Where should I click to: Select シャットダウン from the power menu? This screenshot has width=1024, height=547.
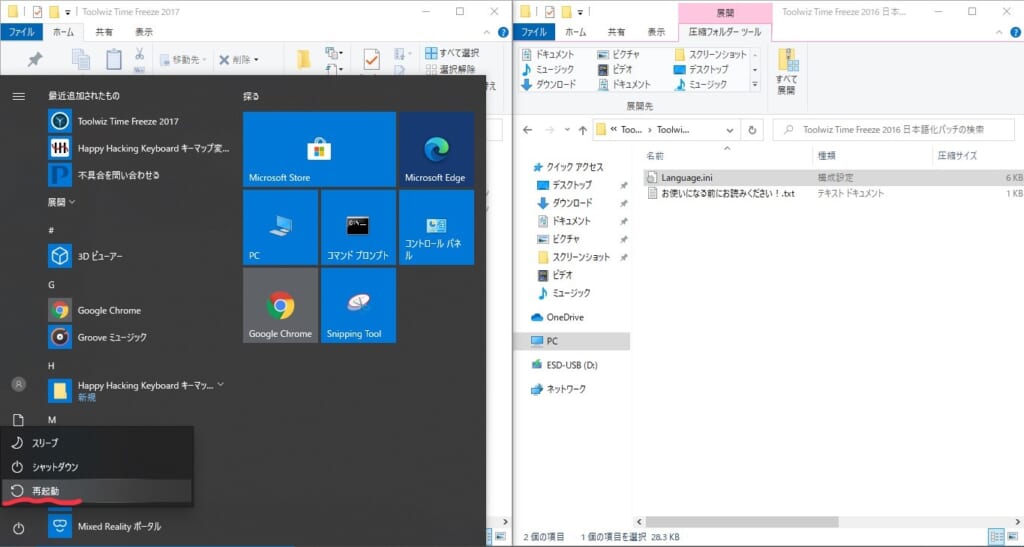(x=97, y=467)
